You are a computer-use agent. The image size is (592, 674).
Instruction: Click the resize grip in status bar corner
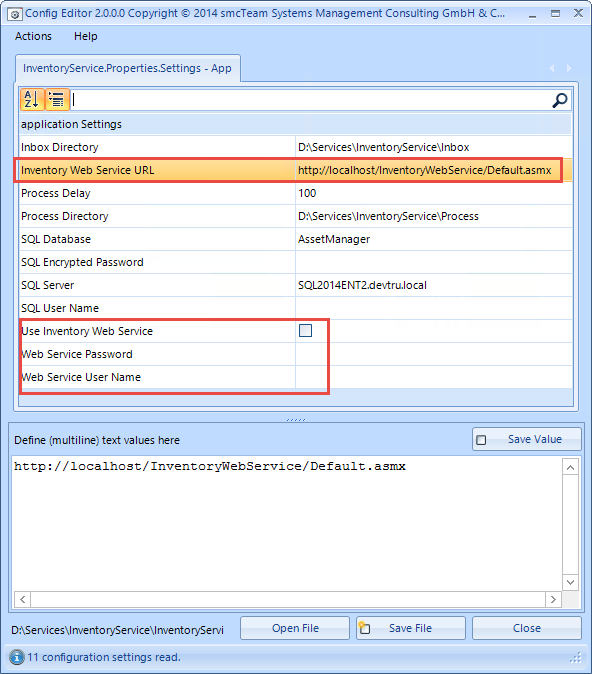coord(576,658)
